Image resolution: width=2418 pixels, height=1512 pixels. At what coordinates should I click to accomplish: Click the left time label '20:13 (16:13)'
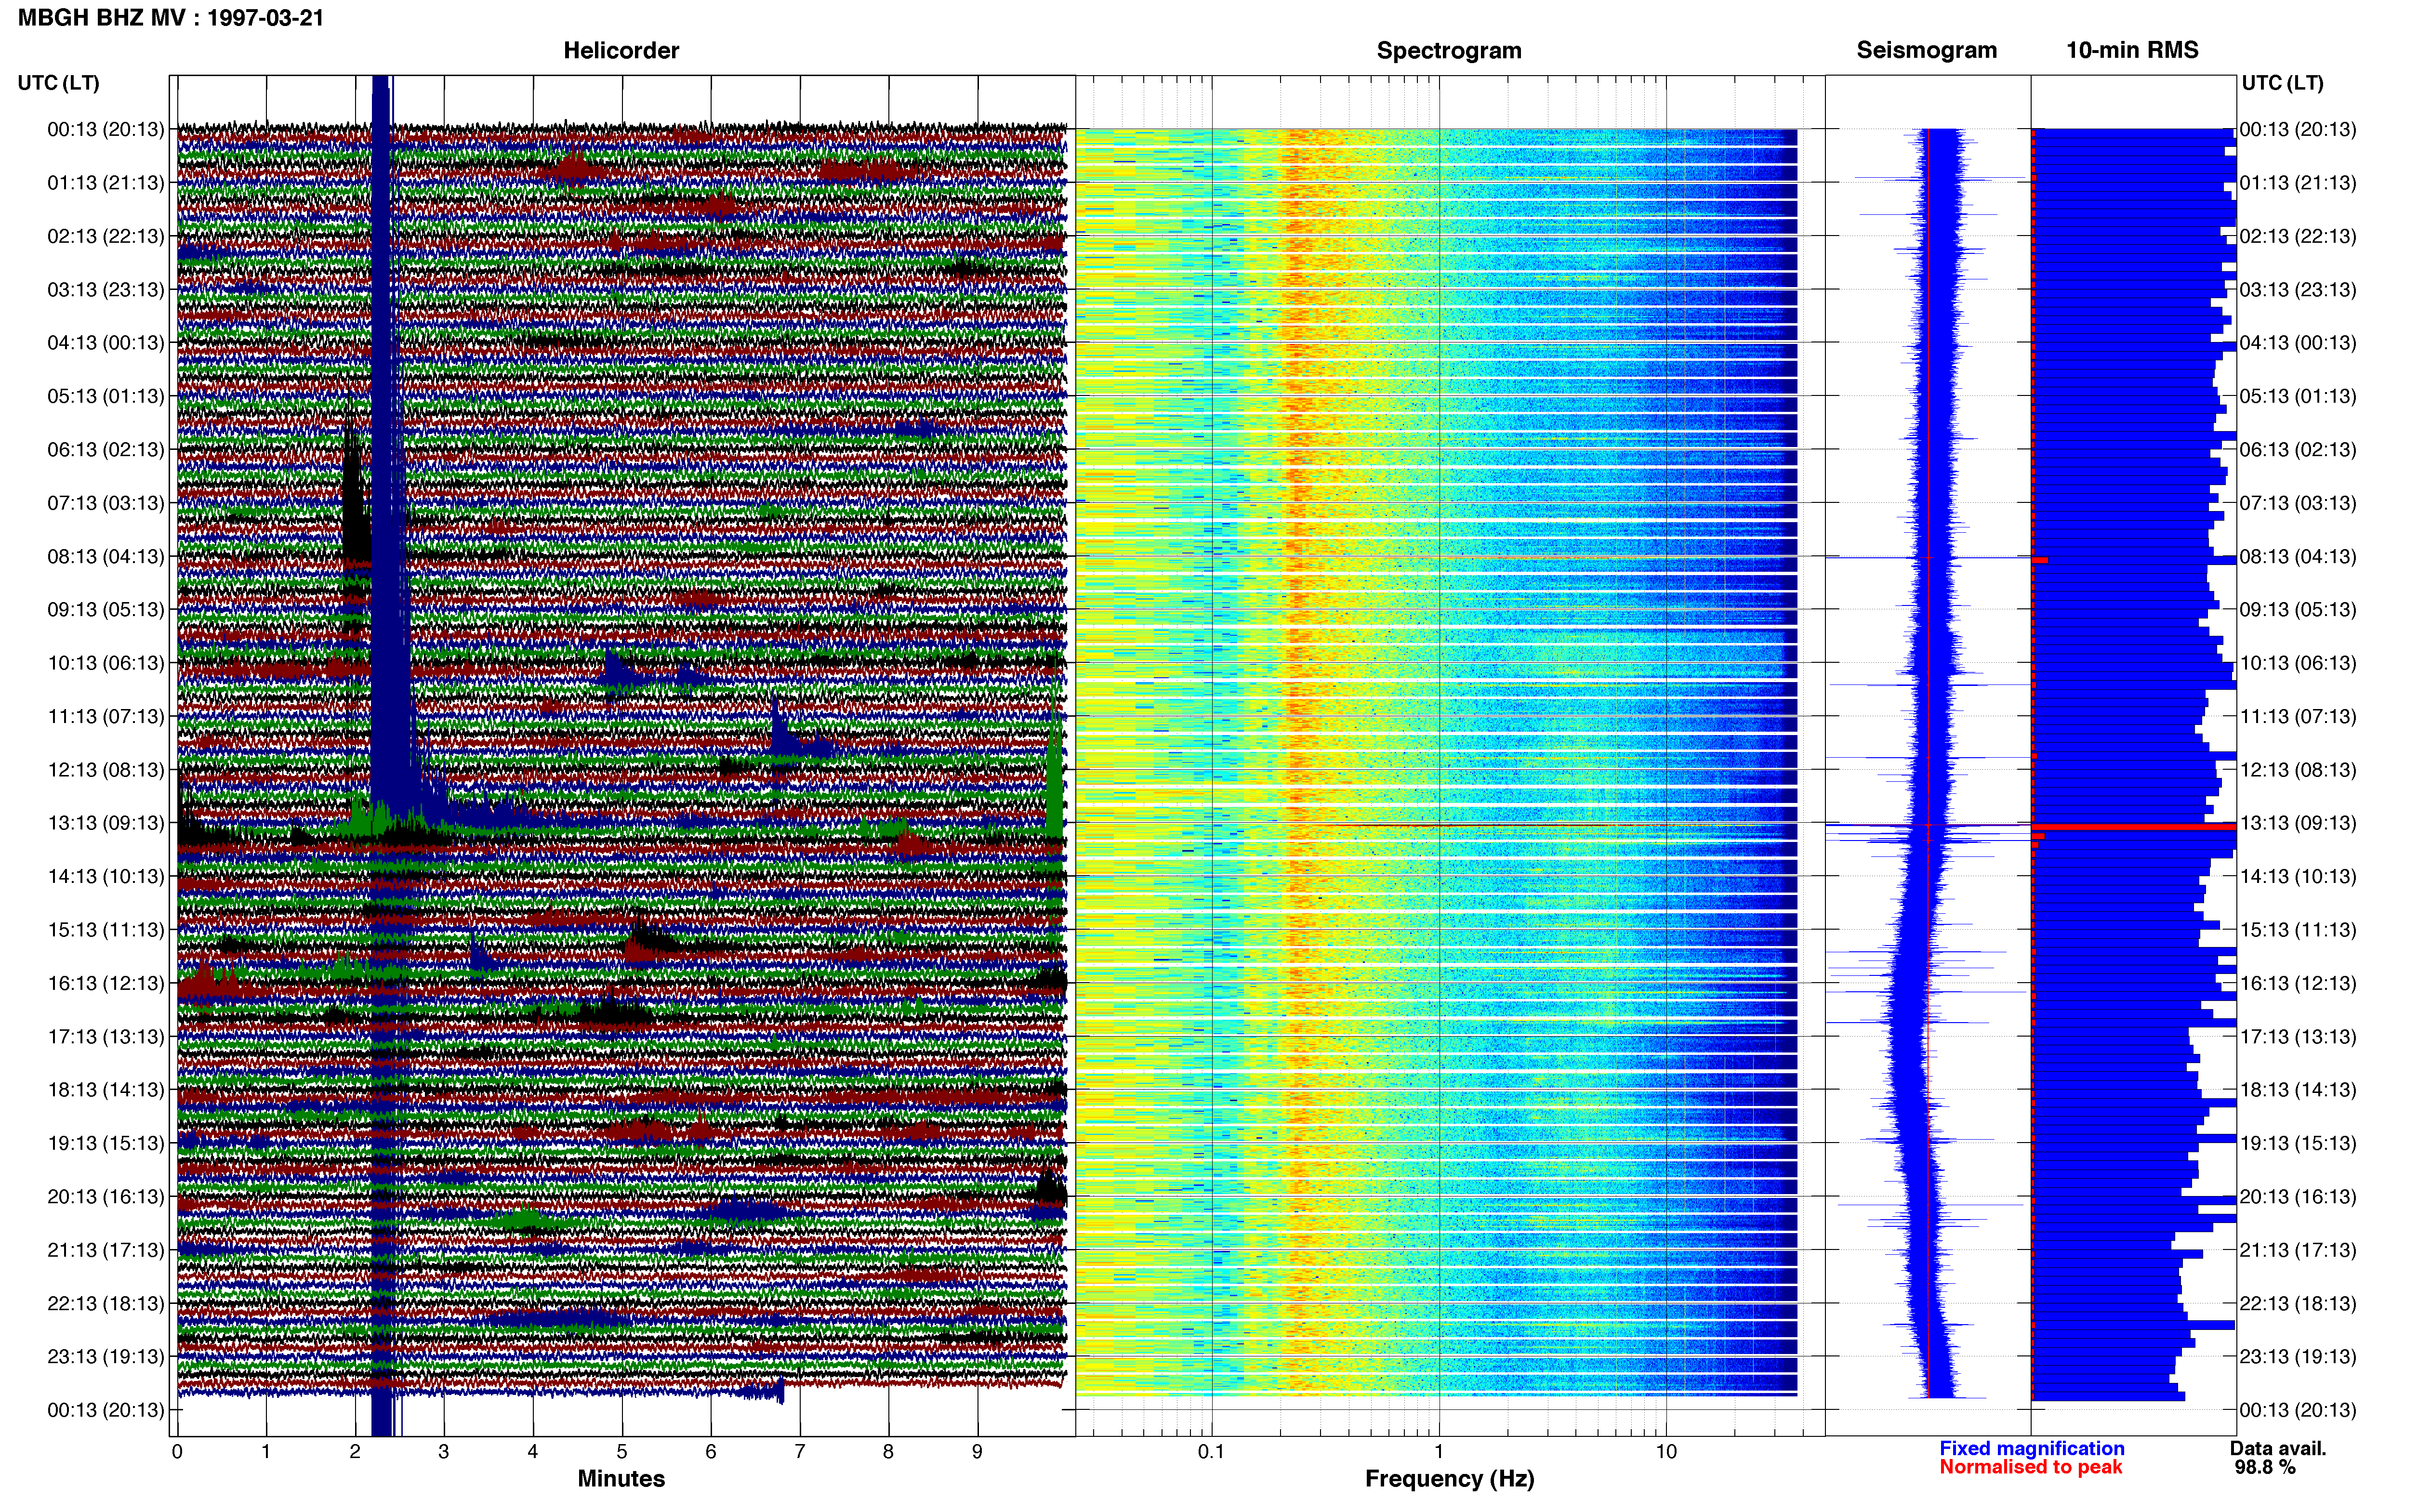click(106, 1197)
